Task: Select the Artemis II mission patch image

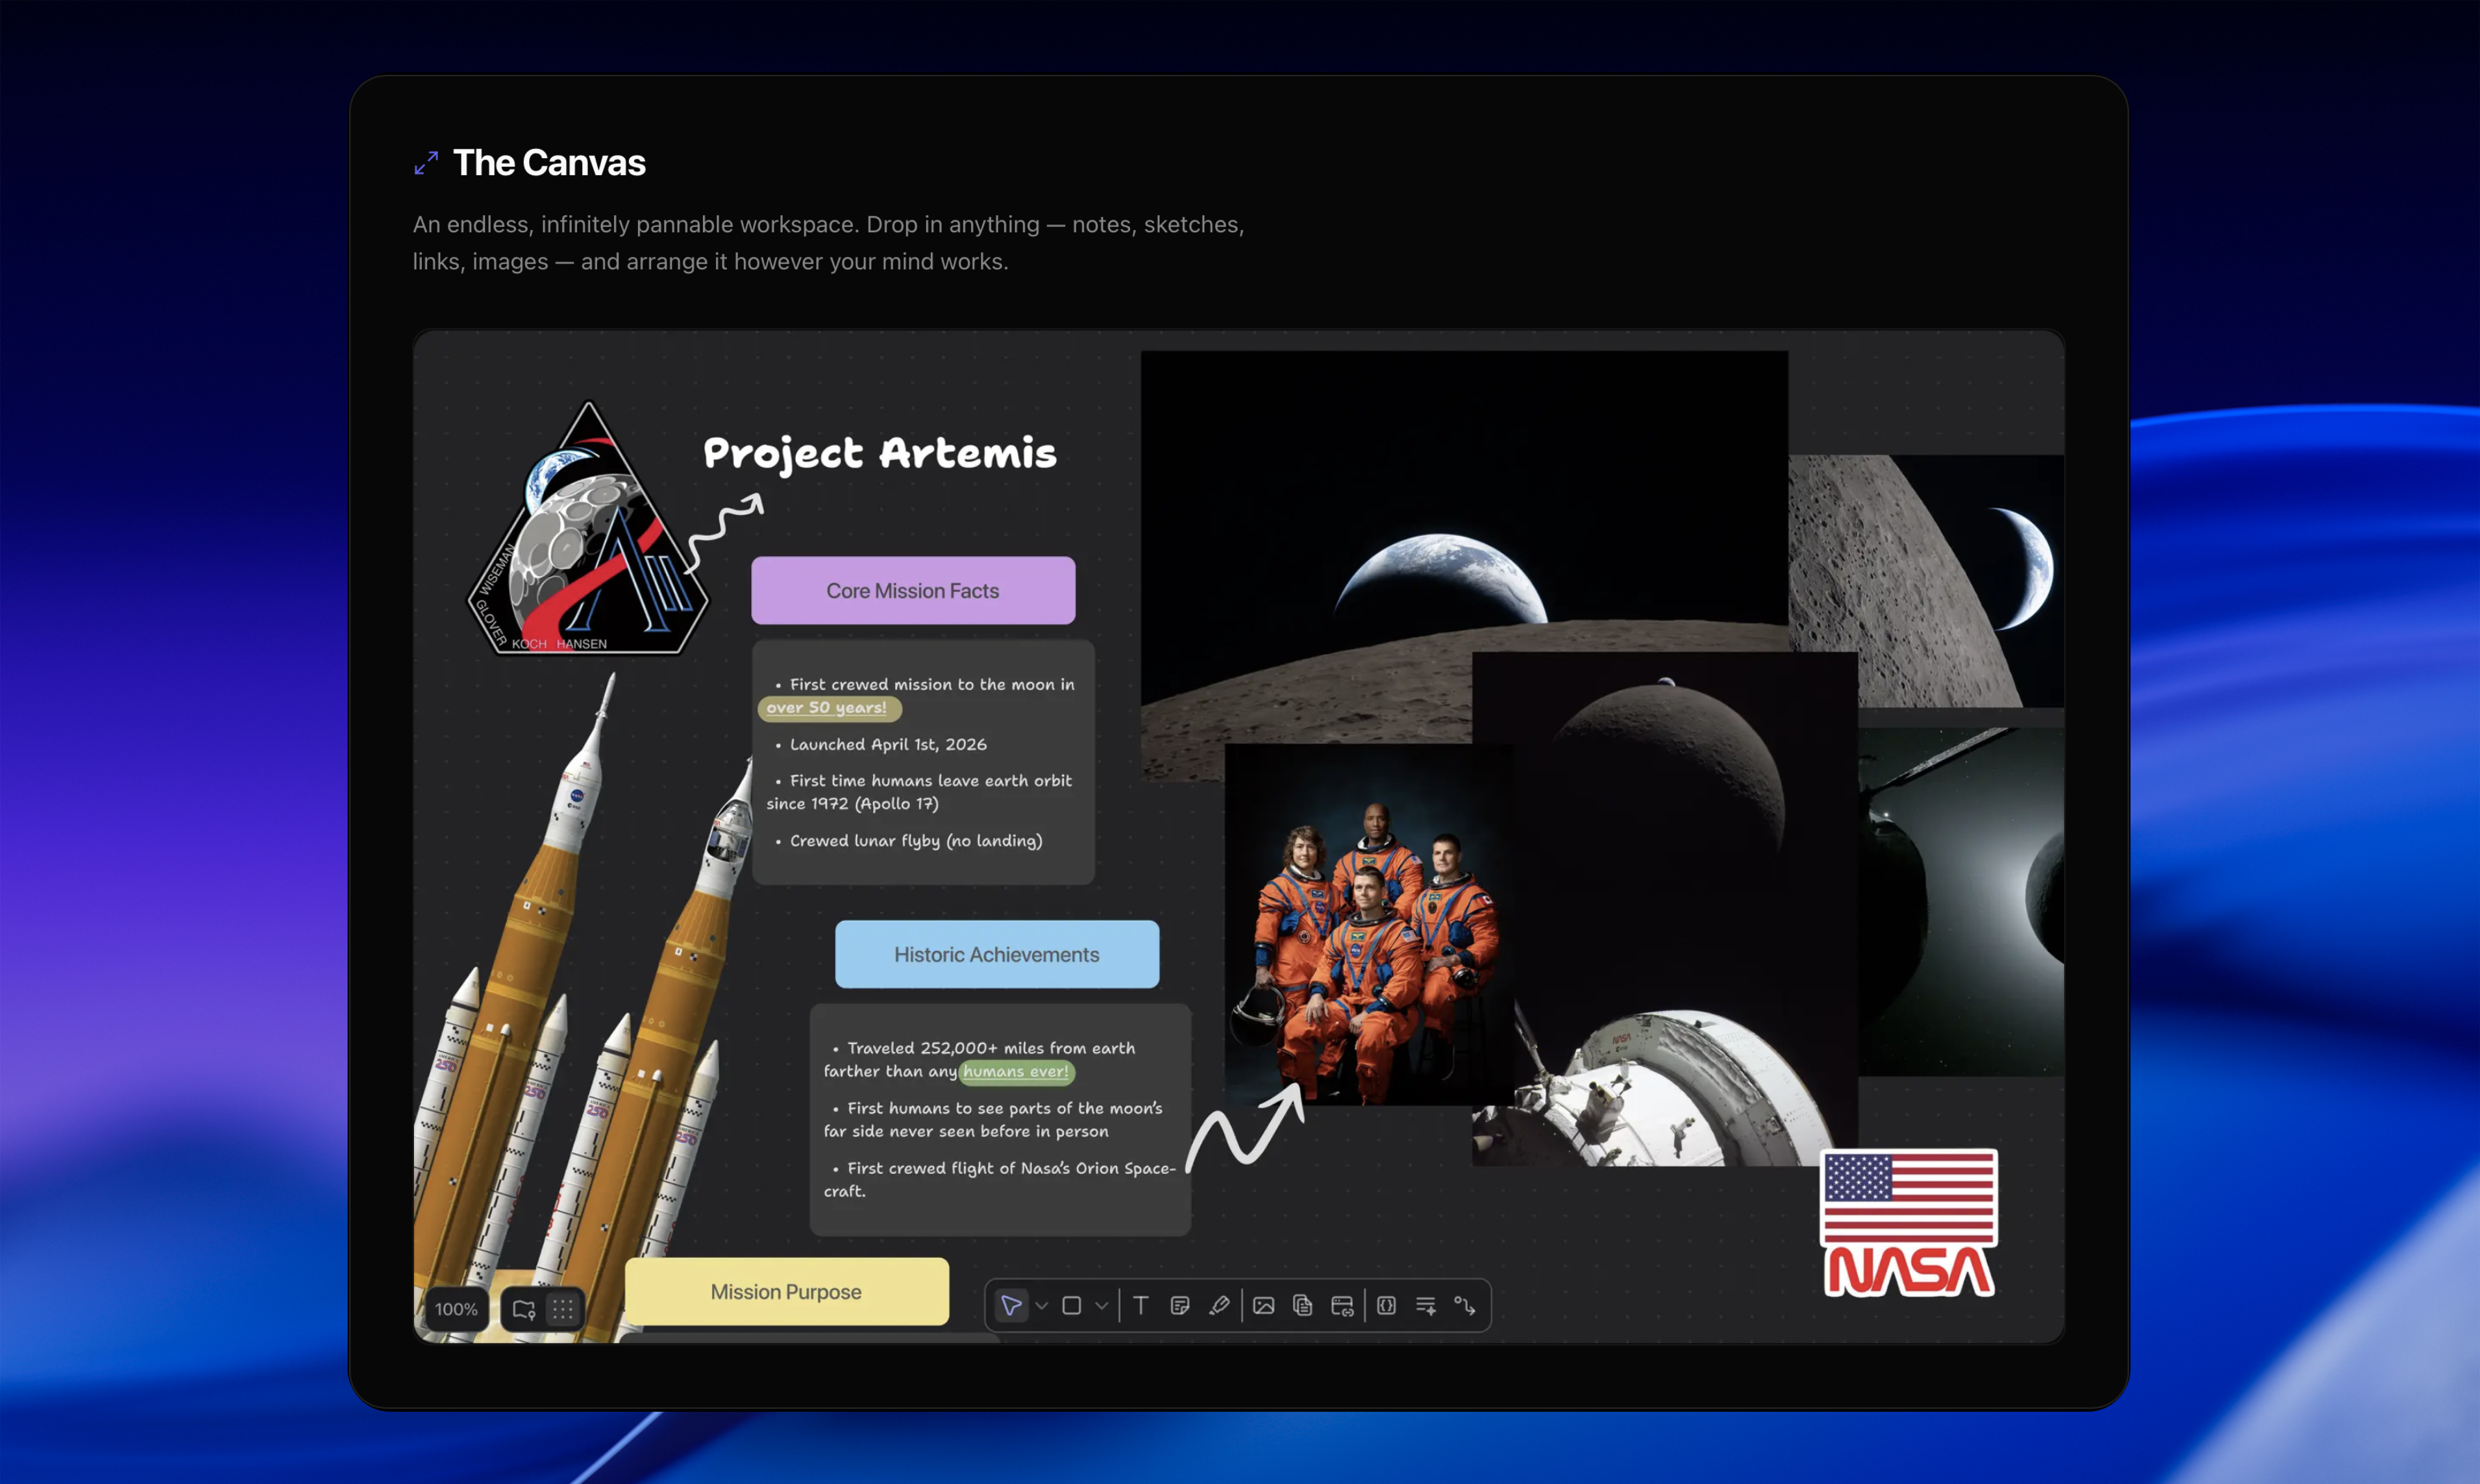Action: click(x=588, y=528)
